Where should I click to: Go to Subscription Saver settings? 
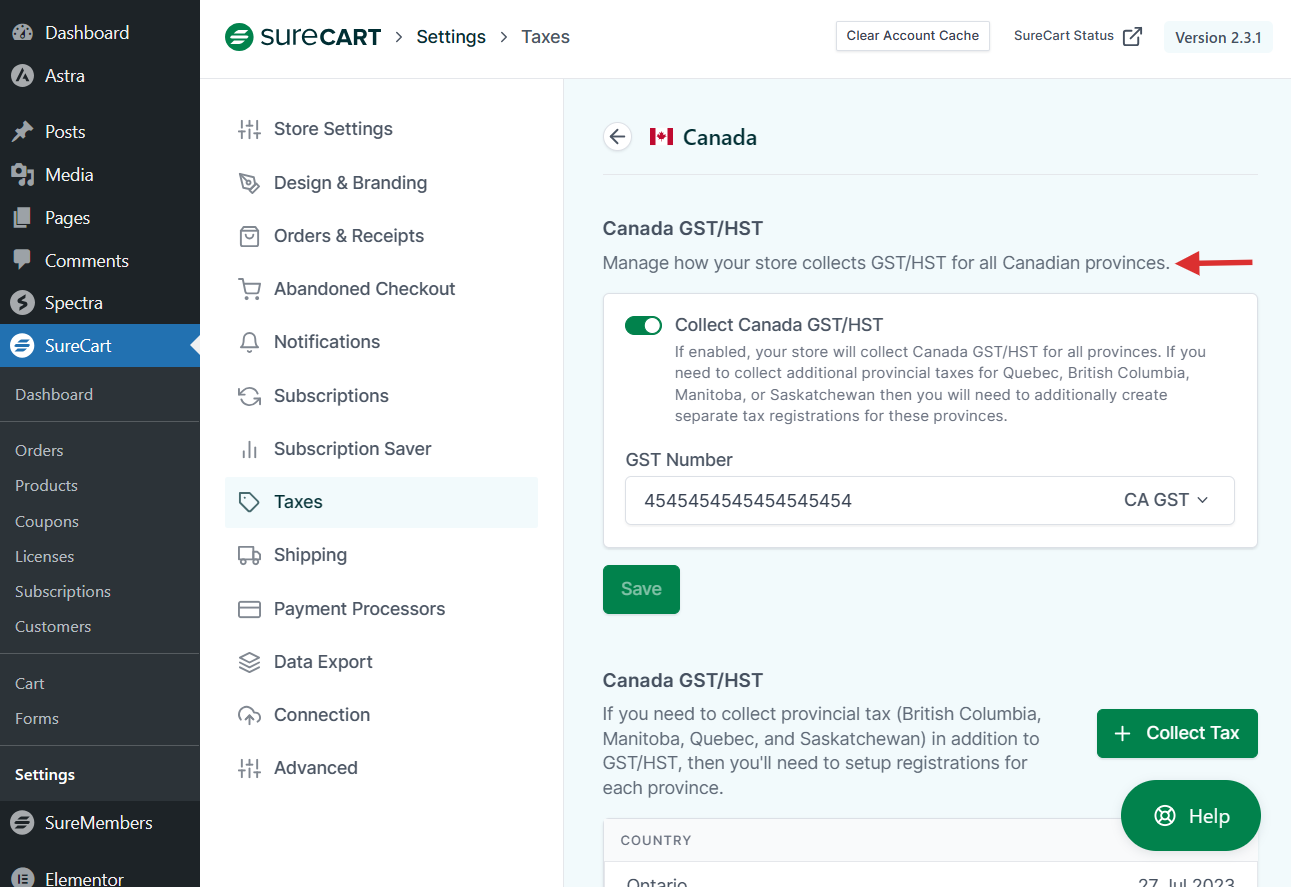pyautogui.click(x=352, y=449)
